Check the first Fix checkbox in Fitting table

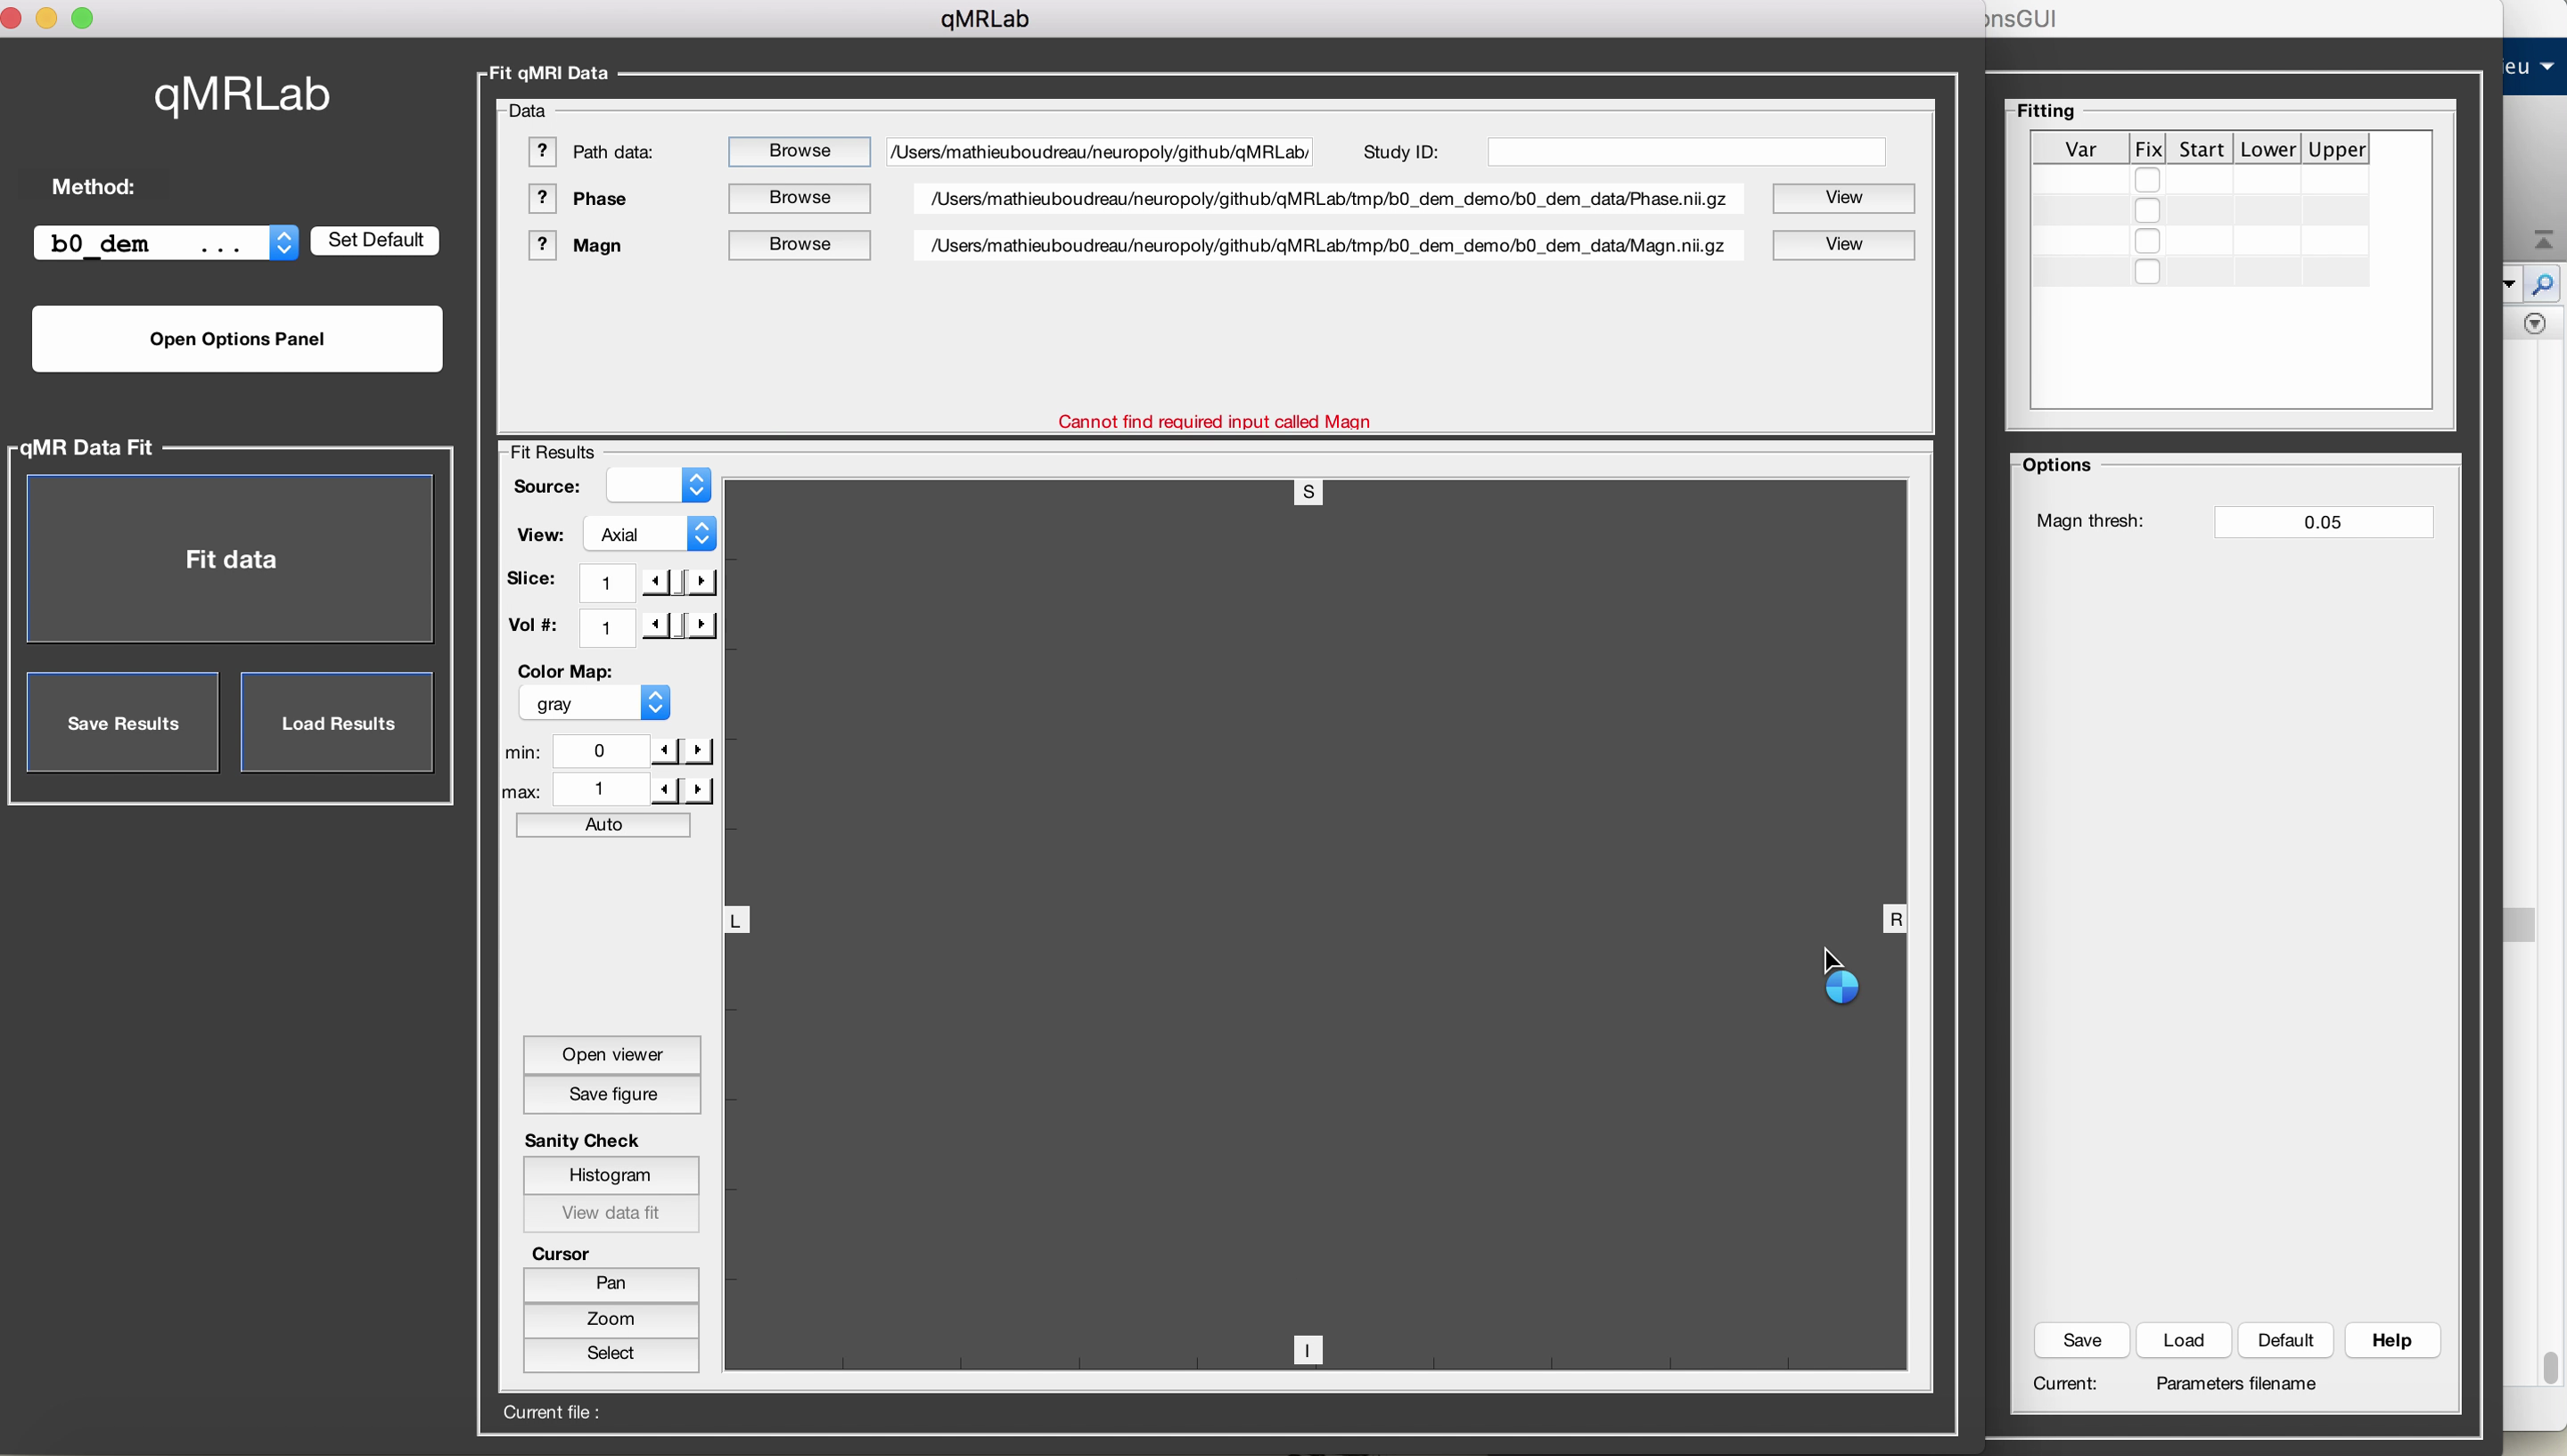[2146, 180]
